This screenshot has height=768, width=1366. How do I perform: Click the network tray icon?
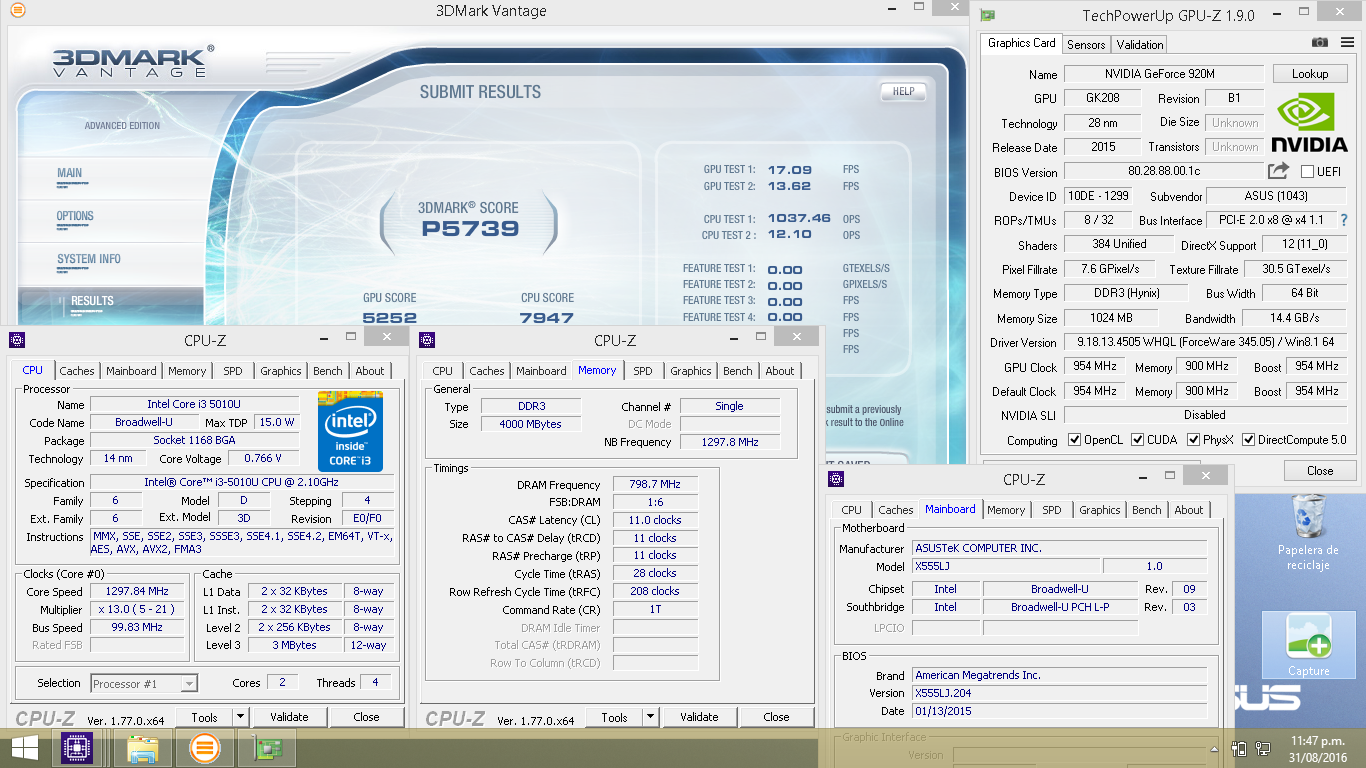(1262, 748)
